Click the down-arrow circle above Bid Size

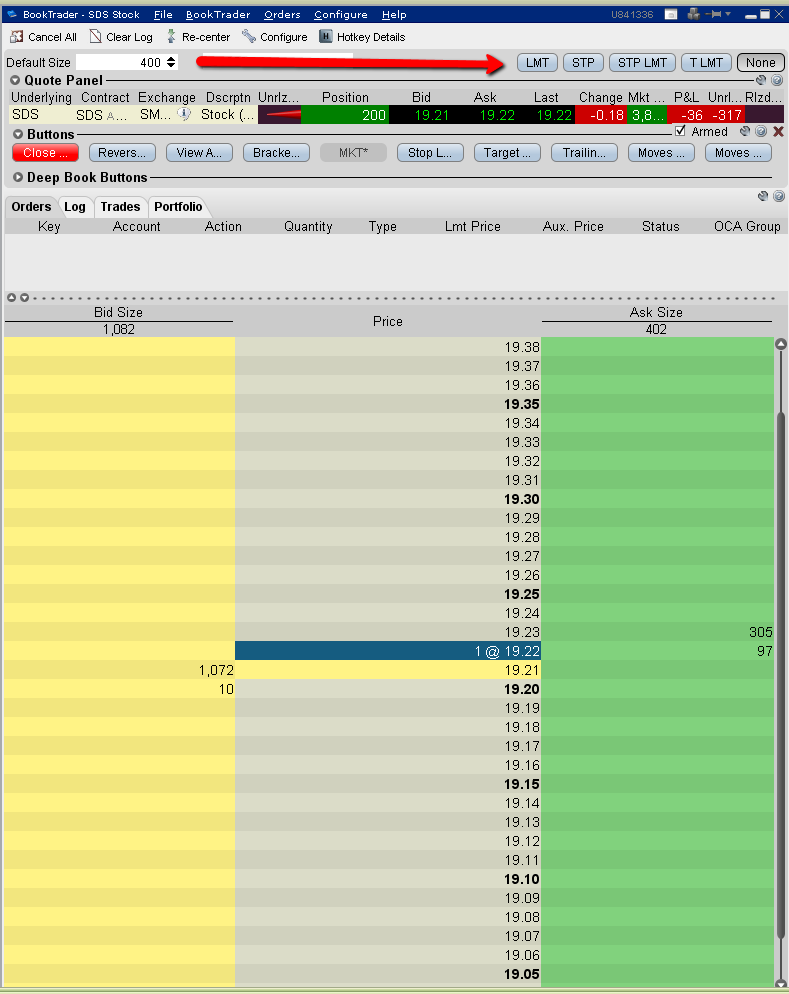pos(24,297)
